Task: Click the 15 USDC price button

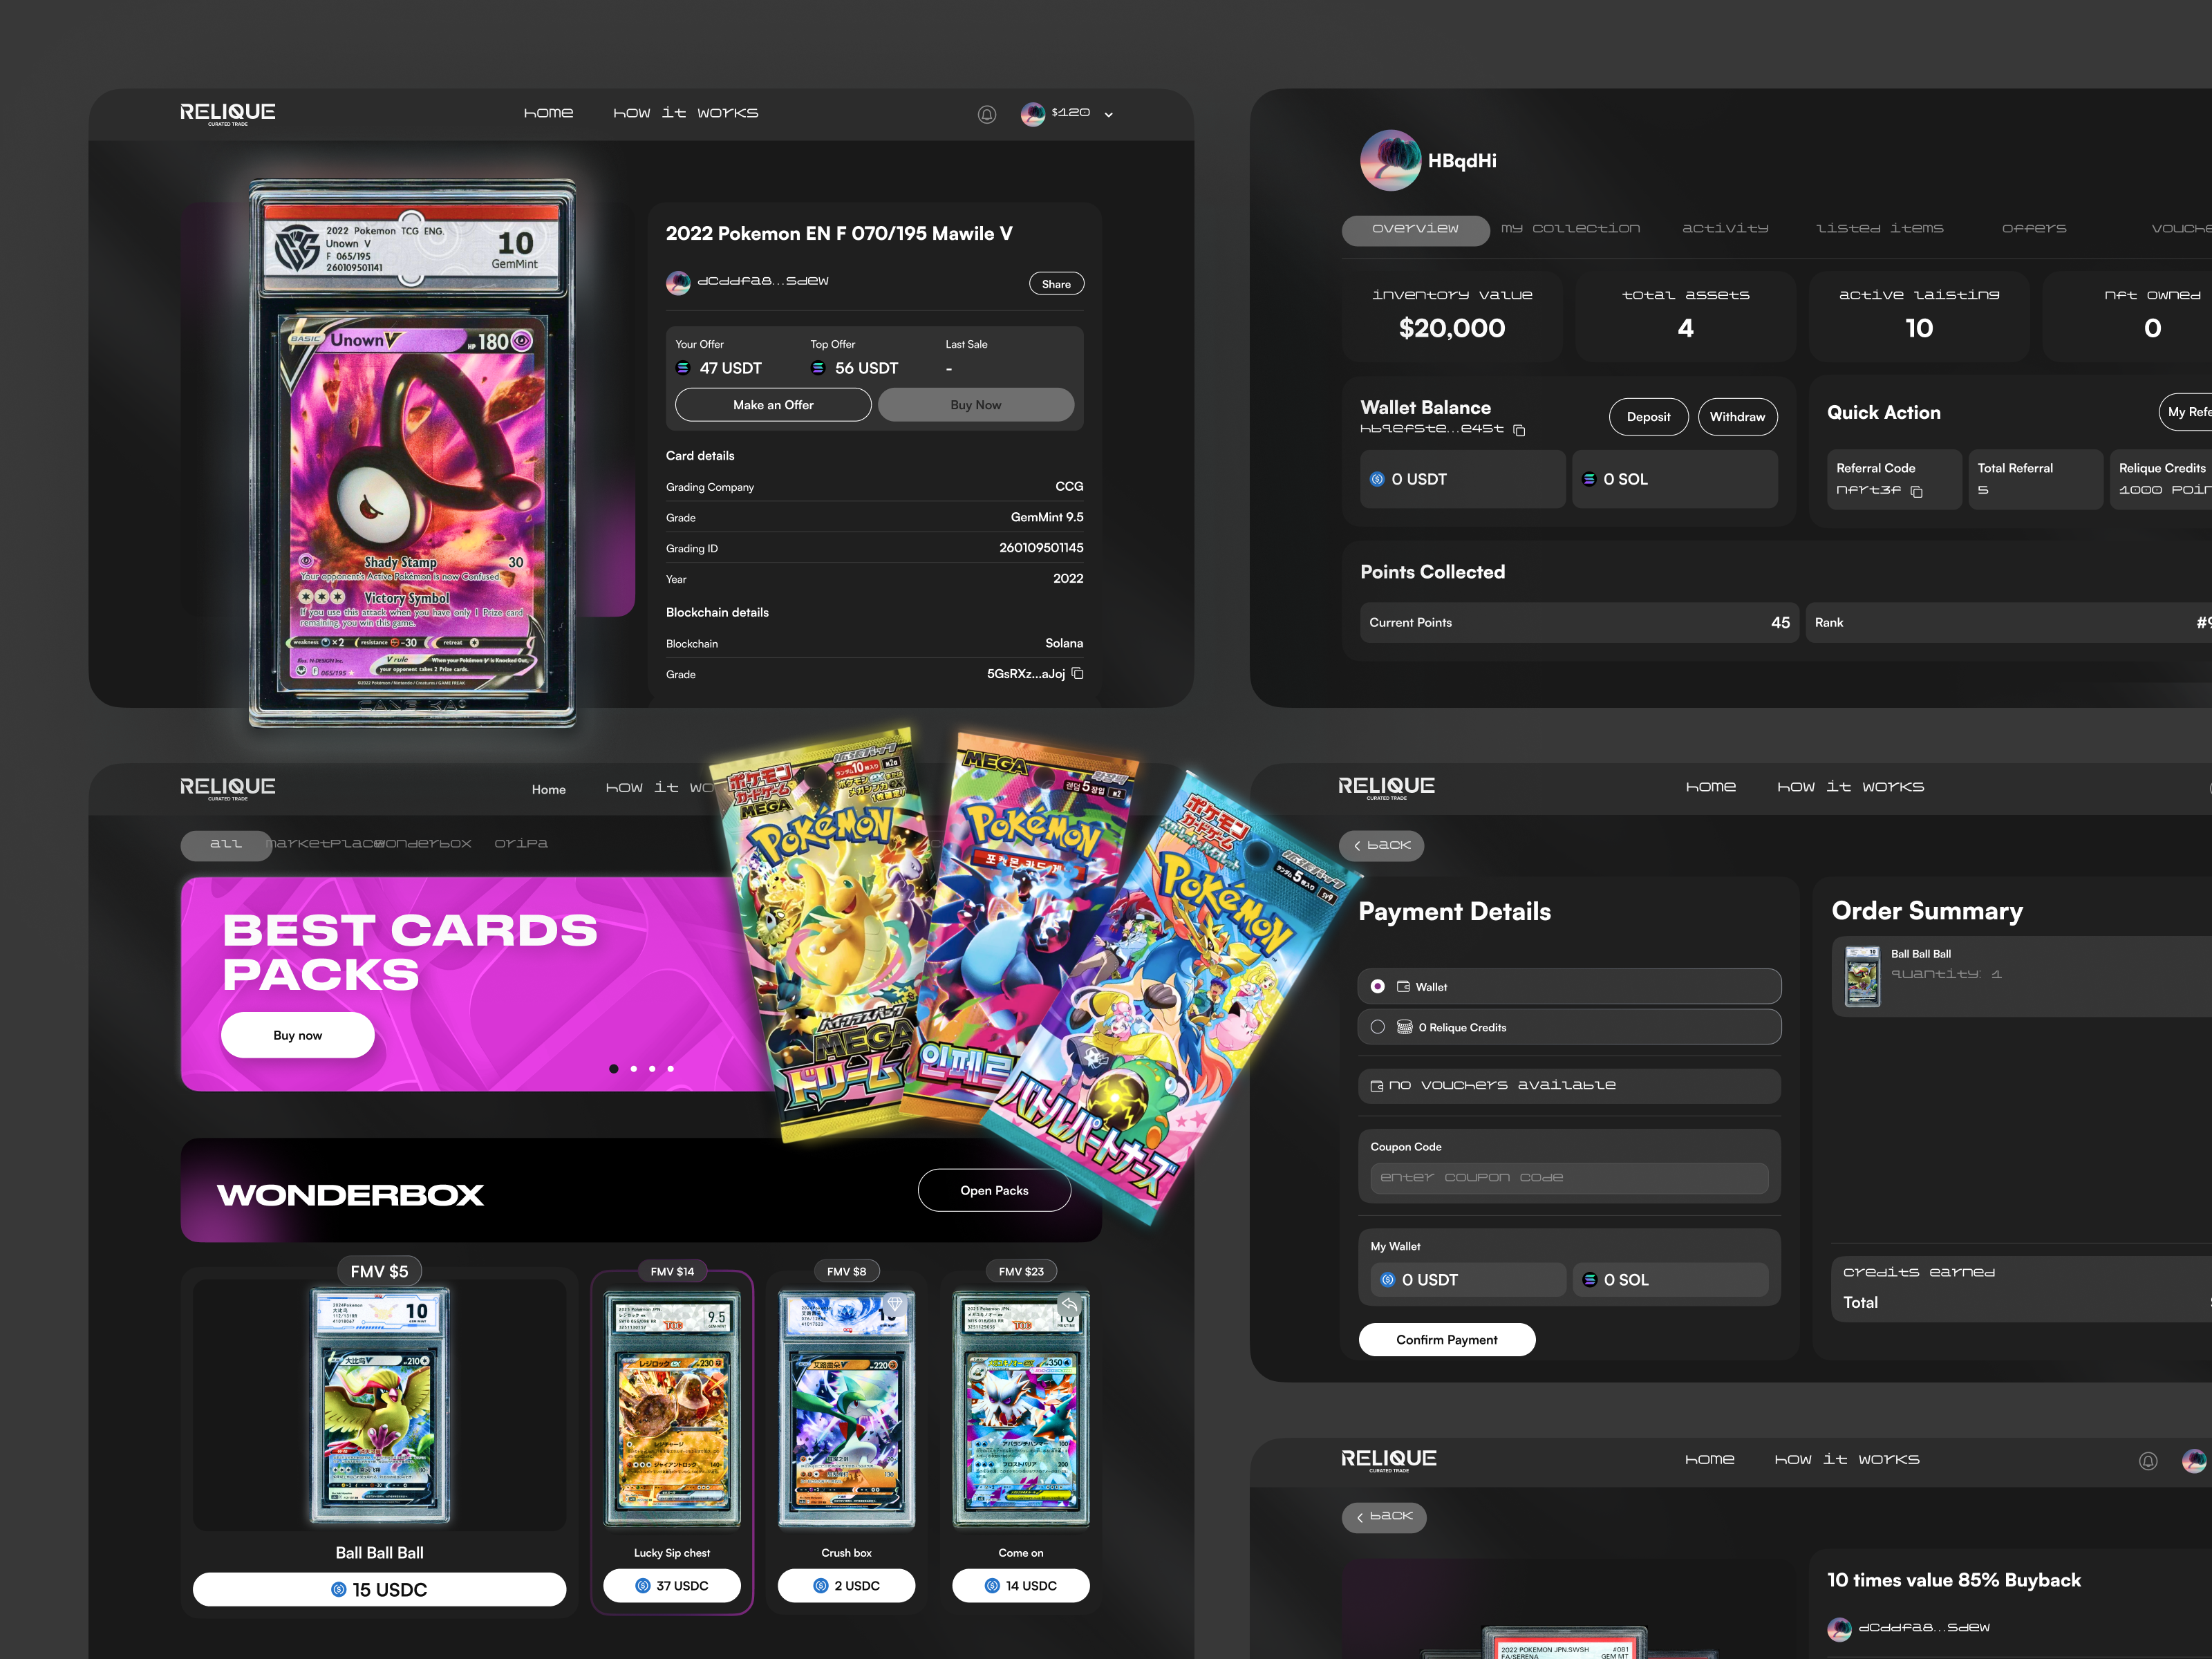Action: [379, 1590]
